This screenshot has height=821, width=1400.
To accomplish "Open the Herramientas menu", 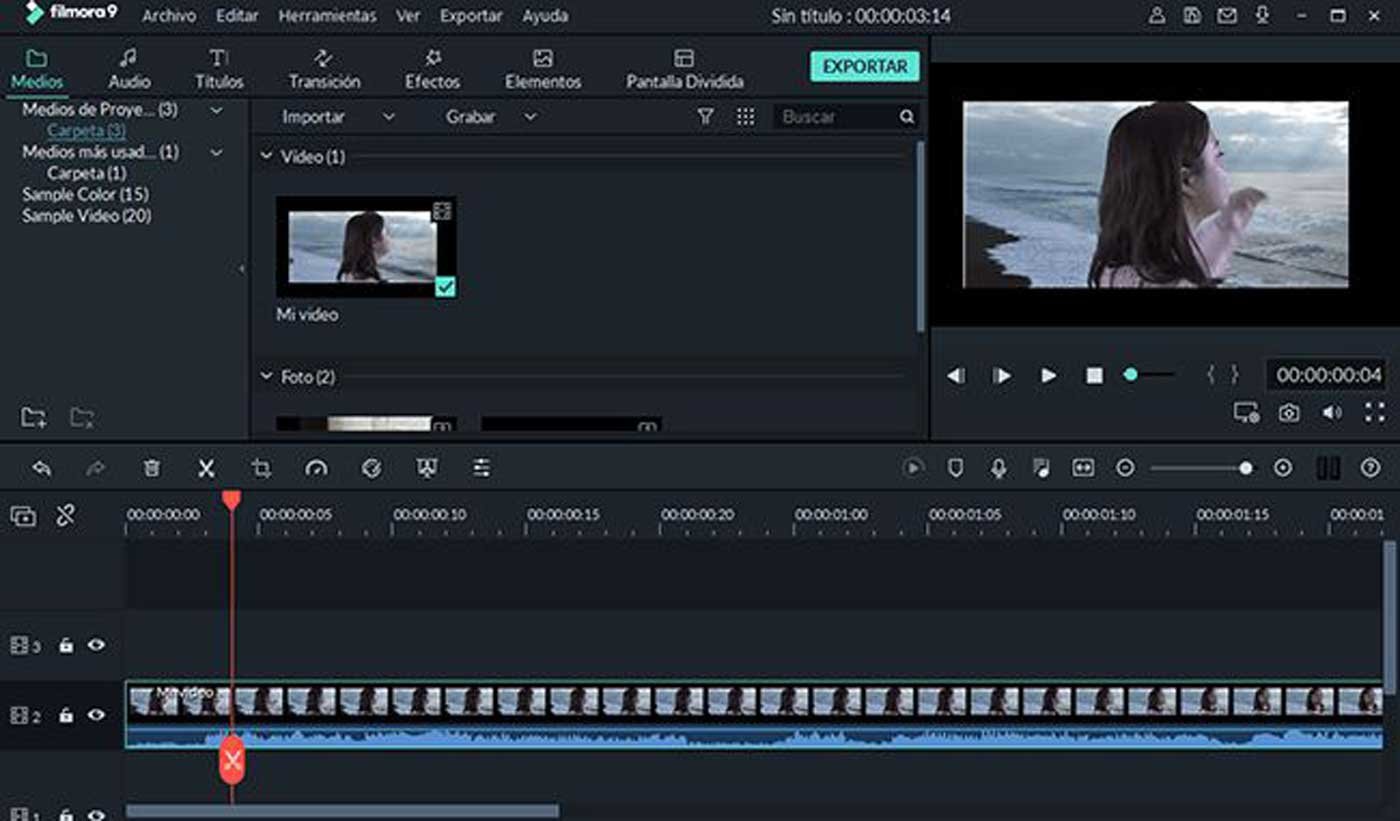I will click(327, 16).
